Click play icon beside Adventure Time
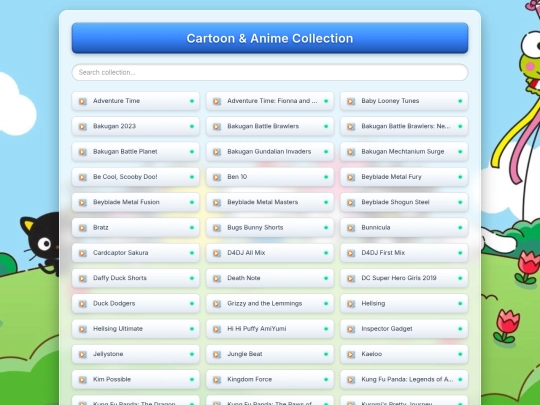 click(x=83, y=101)
